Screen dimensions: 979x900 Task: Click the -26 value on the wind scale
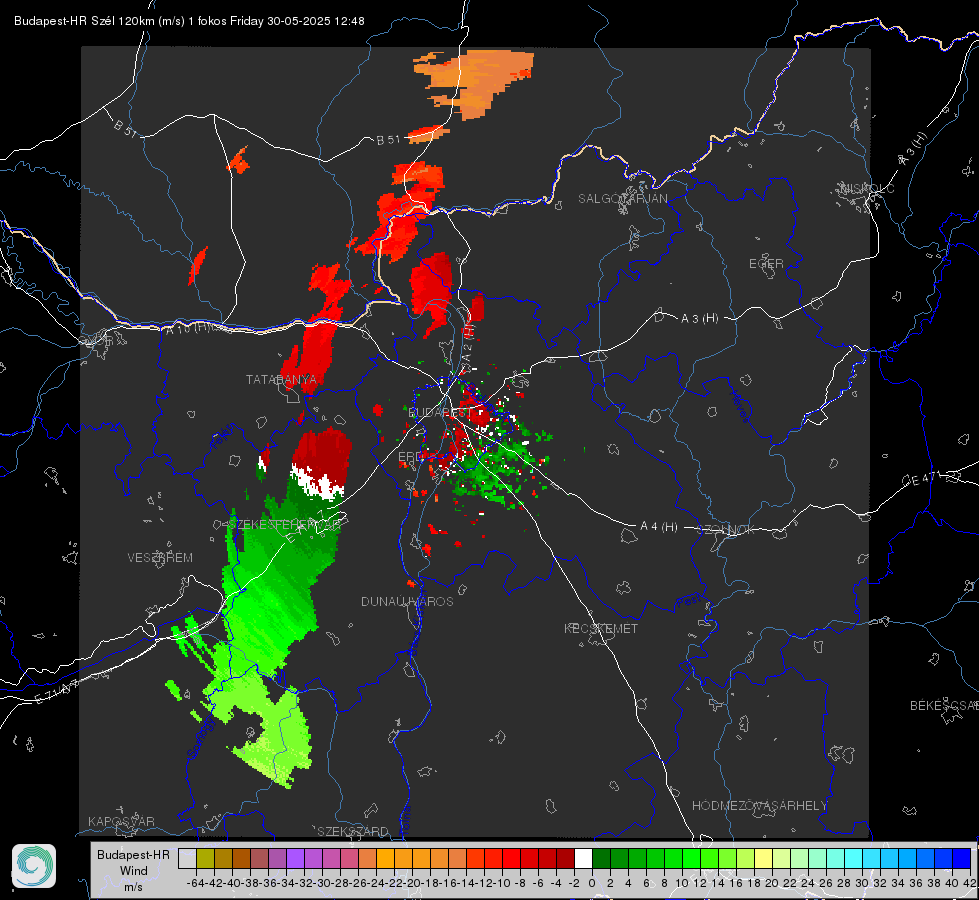[x=358, y=883]
